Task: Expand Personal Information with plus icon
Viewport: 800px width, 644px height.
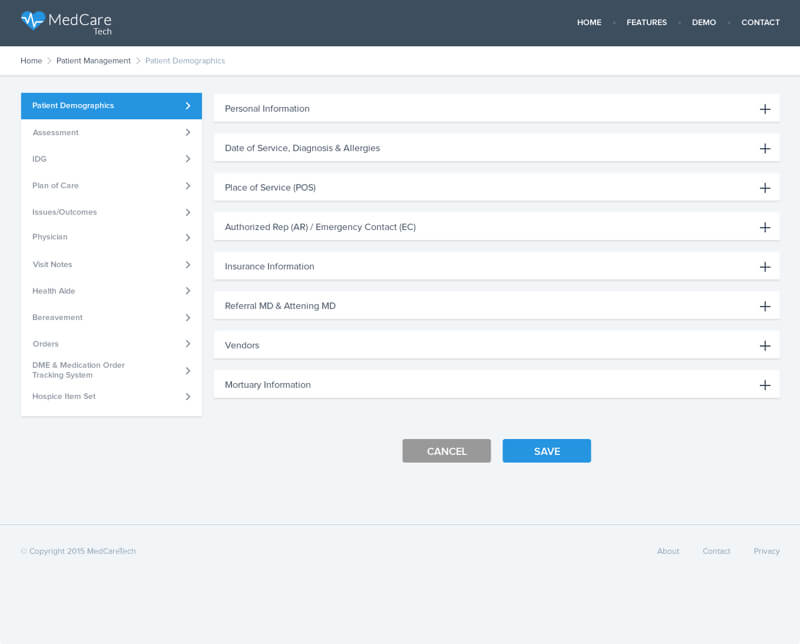Action: 765,109
